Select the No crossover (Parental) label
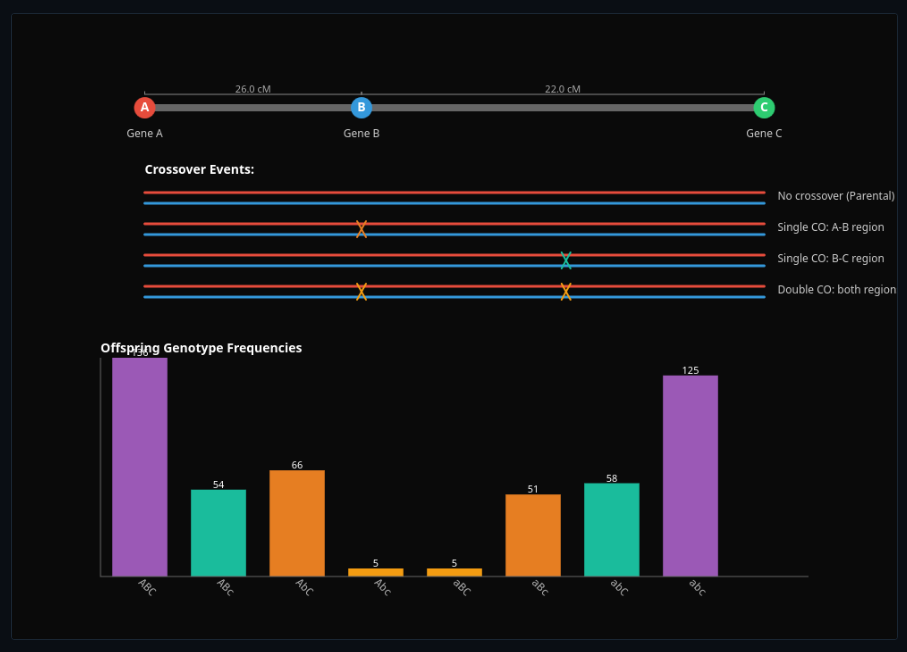This screenshot has width=907, height=652. (x=835, y=196)
